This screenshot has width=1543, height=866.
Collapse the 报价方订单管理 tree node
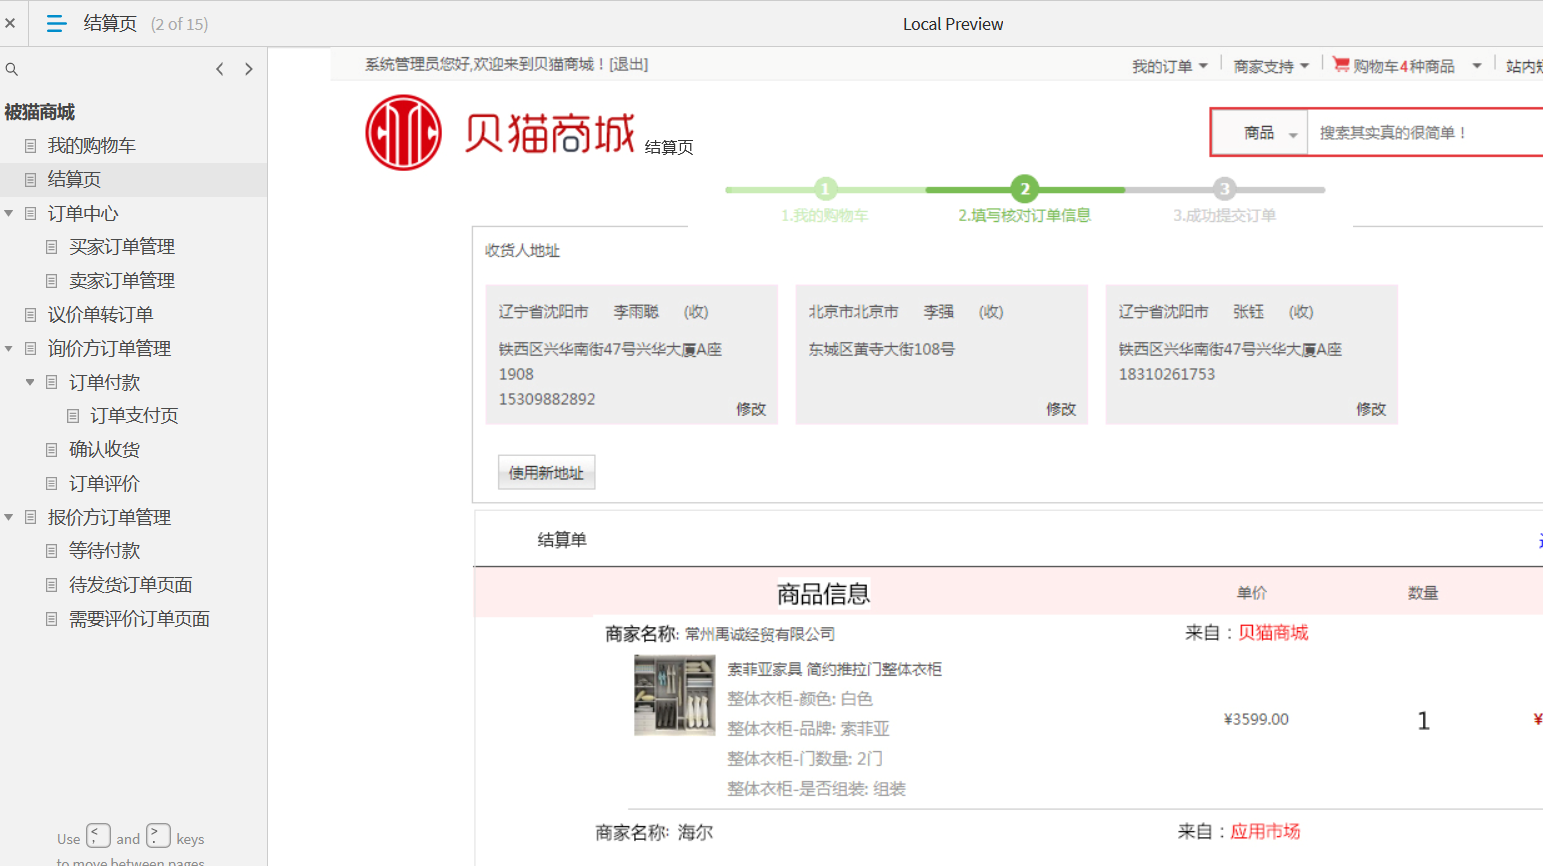click(x=9, y=517)
